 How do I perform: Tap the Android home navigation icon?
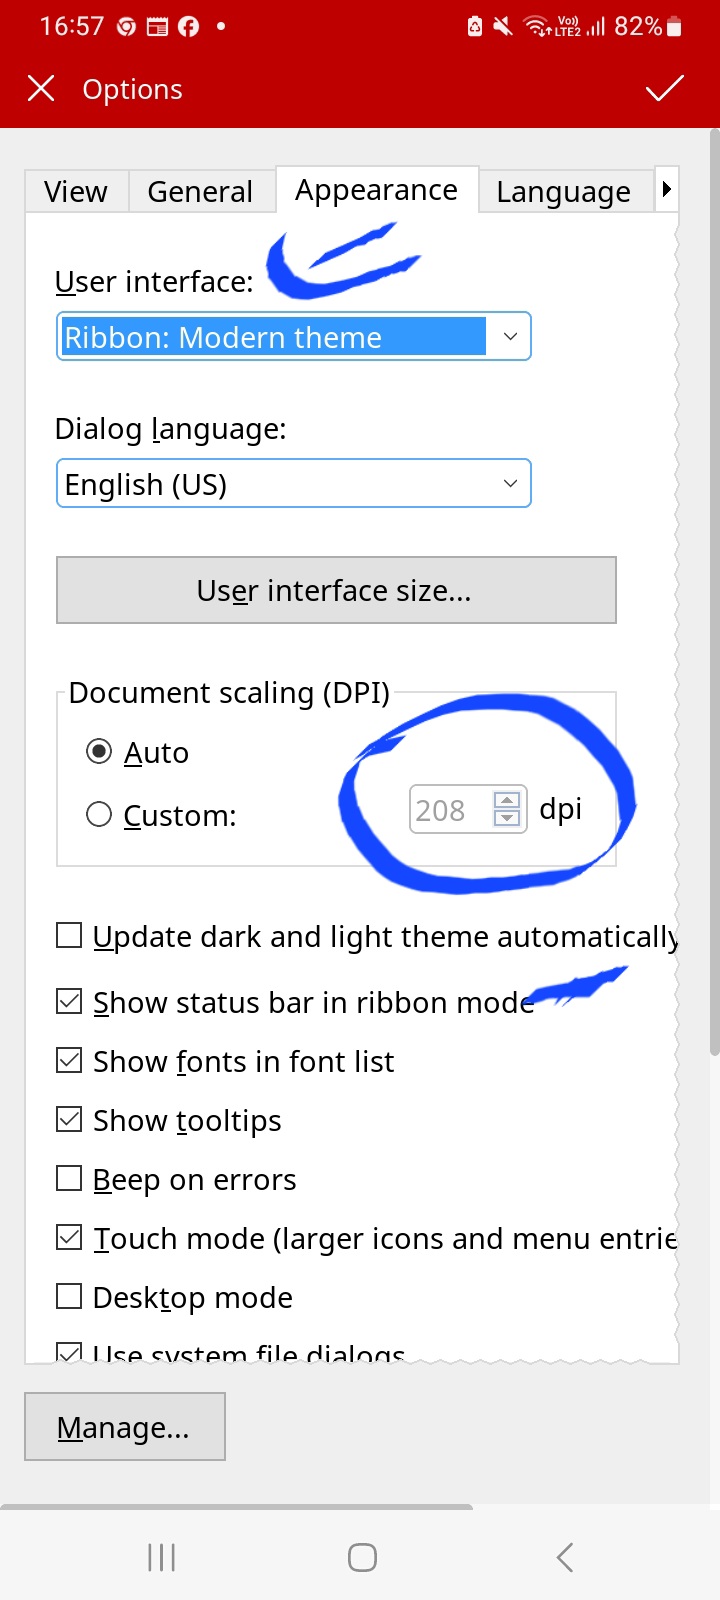[x=362, y=1557]
